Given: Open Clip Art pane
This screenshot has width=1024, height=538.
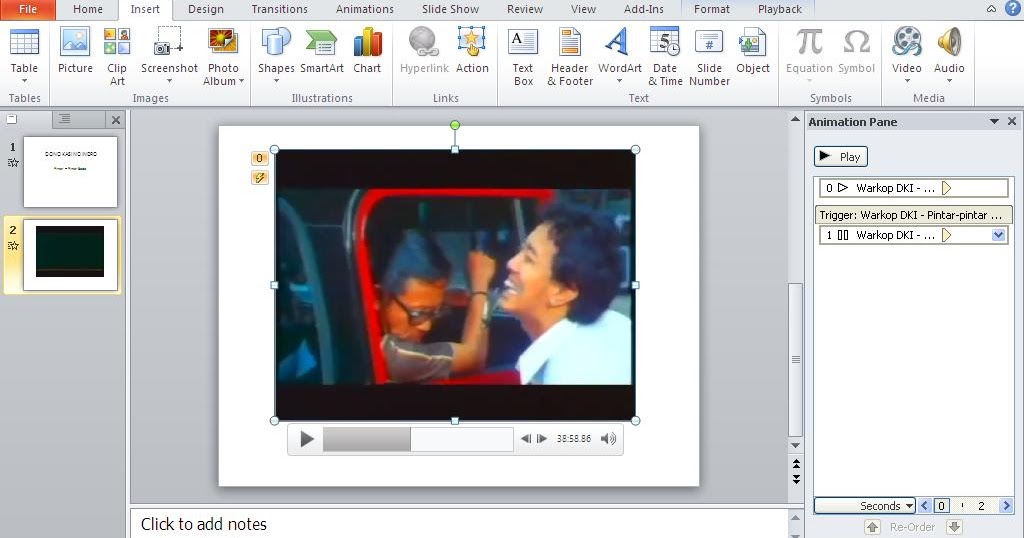Looking at the screenshot, I should point(117,57).
